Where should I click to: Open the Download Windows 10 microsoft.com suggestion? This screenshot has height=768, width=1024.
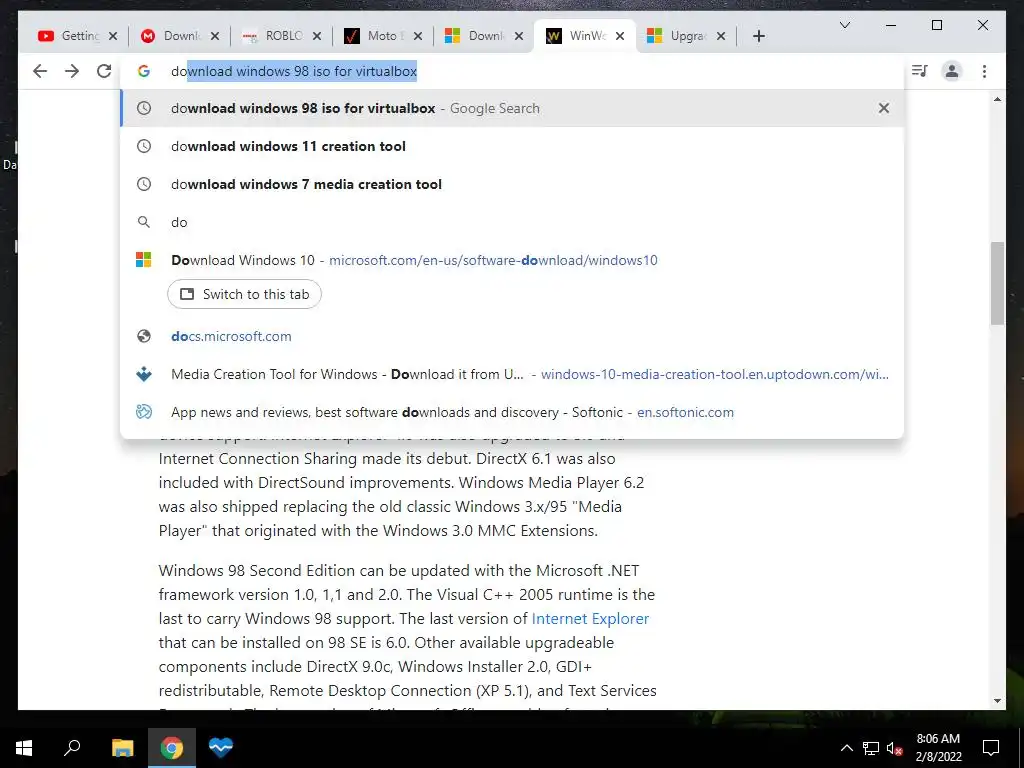[512, 260]
